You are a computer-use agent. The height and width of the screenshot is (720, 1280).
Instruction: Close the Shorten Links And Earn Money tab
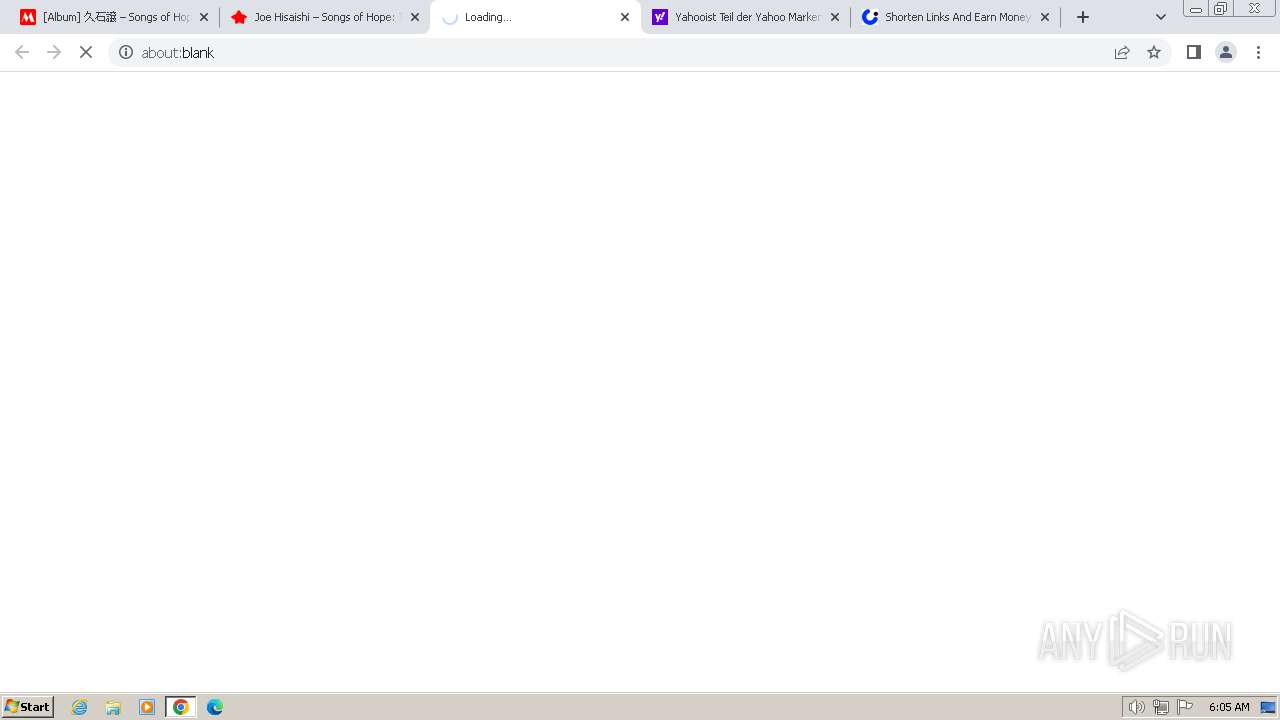coord(1045,17)
